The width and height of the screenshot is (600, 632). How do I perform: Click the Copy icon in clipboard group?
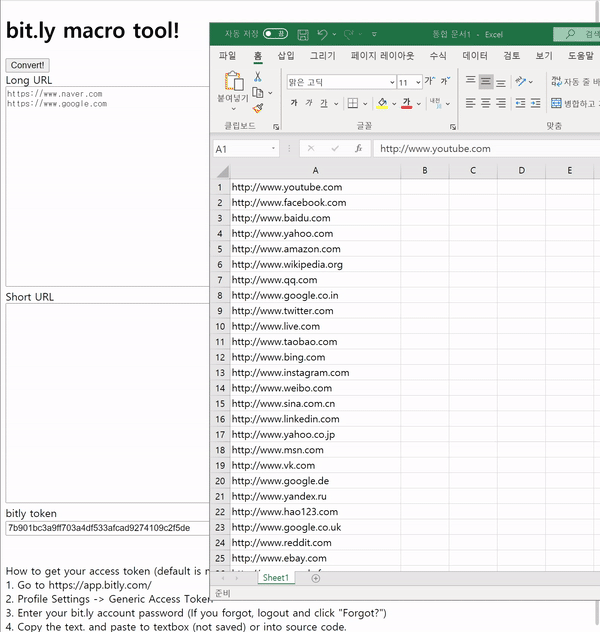click(x=258, y=93)
